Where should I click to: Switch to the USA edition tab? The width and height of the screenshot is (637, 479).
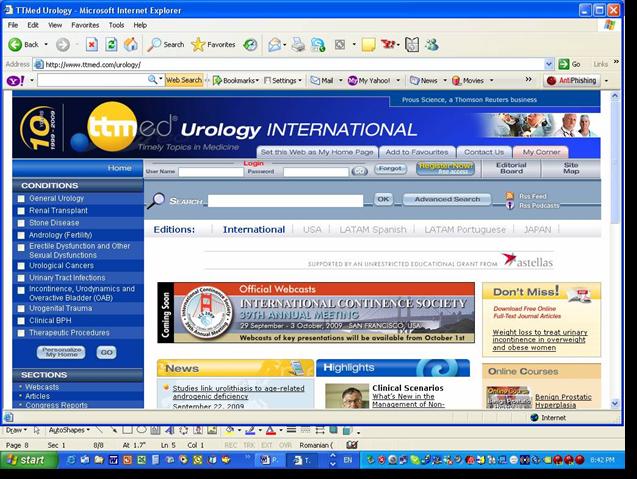tap(313, 229)
